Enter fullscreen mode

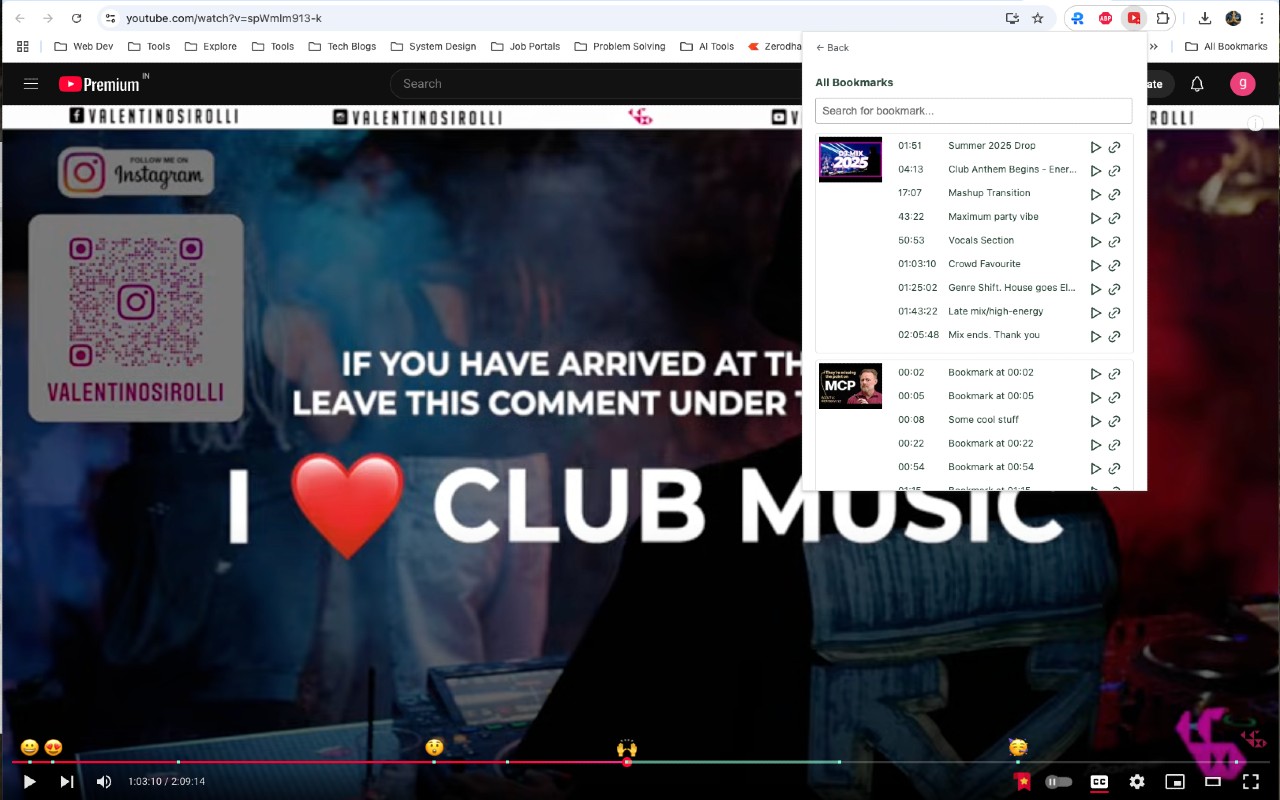click(x=1251, y=781)
